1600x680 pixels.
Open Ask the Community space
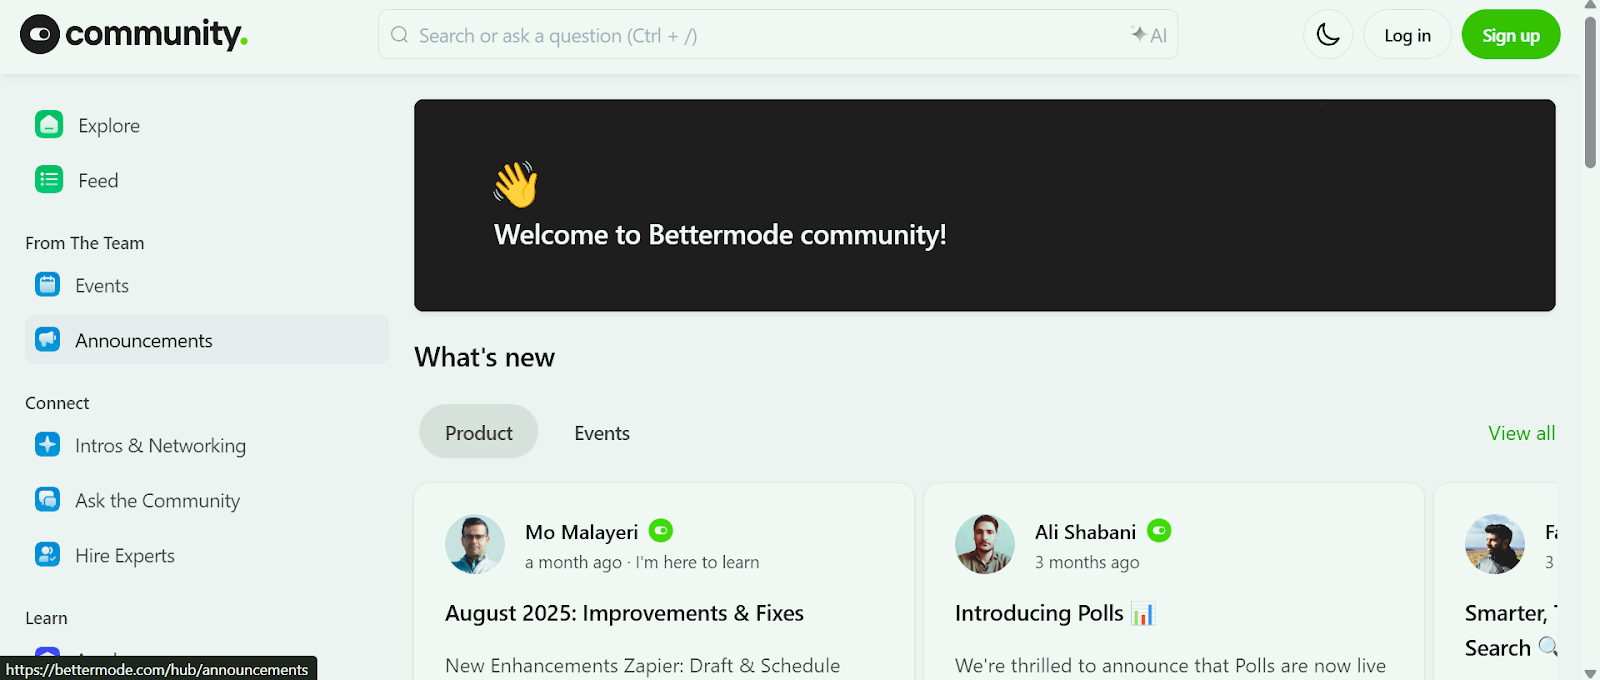click(x=207, y=500)
